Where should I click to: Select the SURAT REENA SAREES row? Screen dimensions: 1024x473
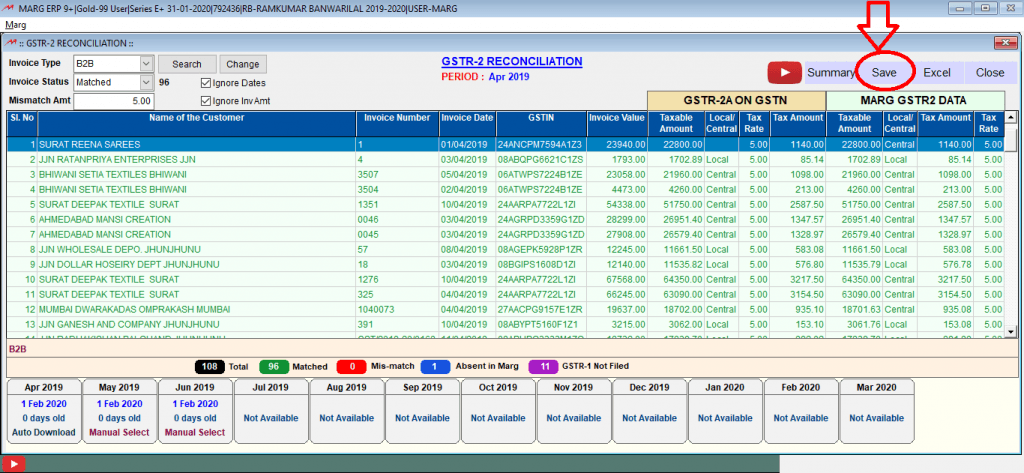point(505,144)
